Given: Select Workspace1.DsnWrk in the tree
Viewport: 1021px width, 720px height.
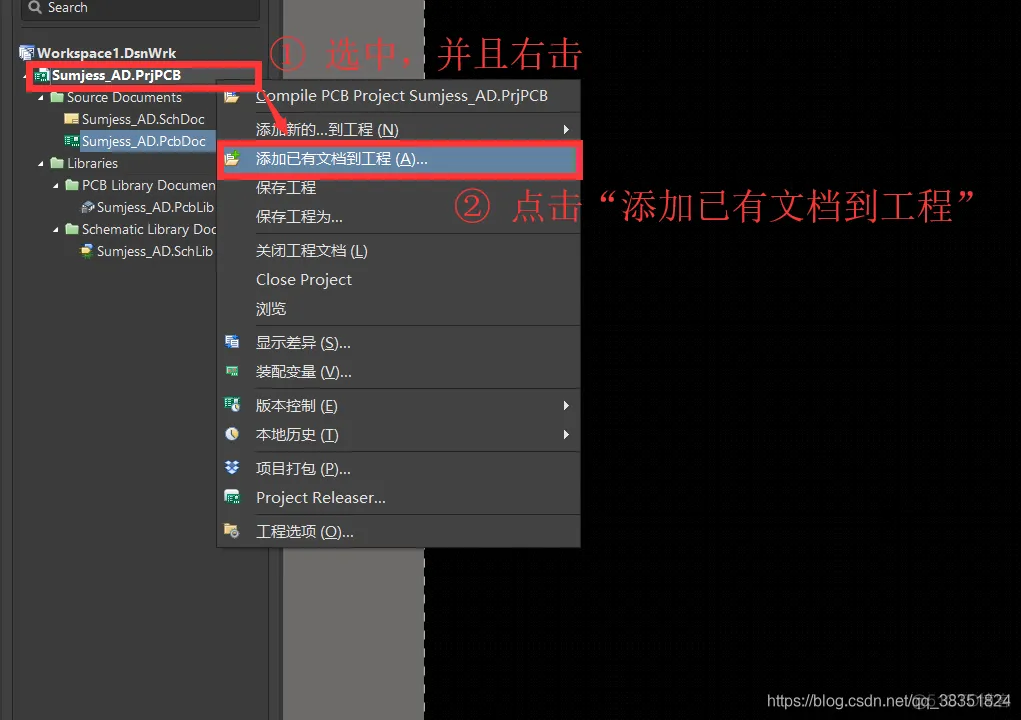Looking at the screenshot, I should 107,53.
